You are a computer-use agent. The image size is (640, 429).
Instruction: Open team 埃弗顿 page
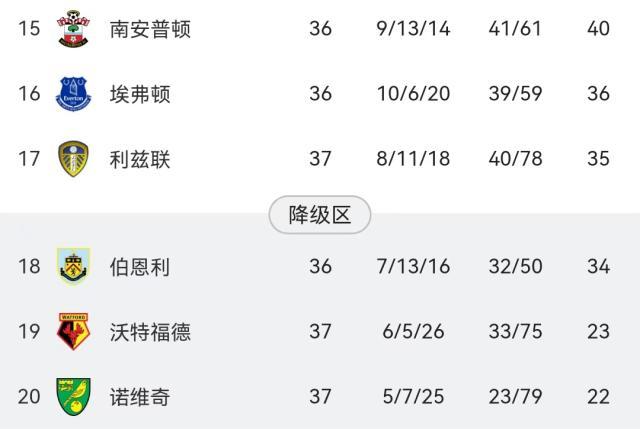click(x=140, y=94)
